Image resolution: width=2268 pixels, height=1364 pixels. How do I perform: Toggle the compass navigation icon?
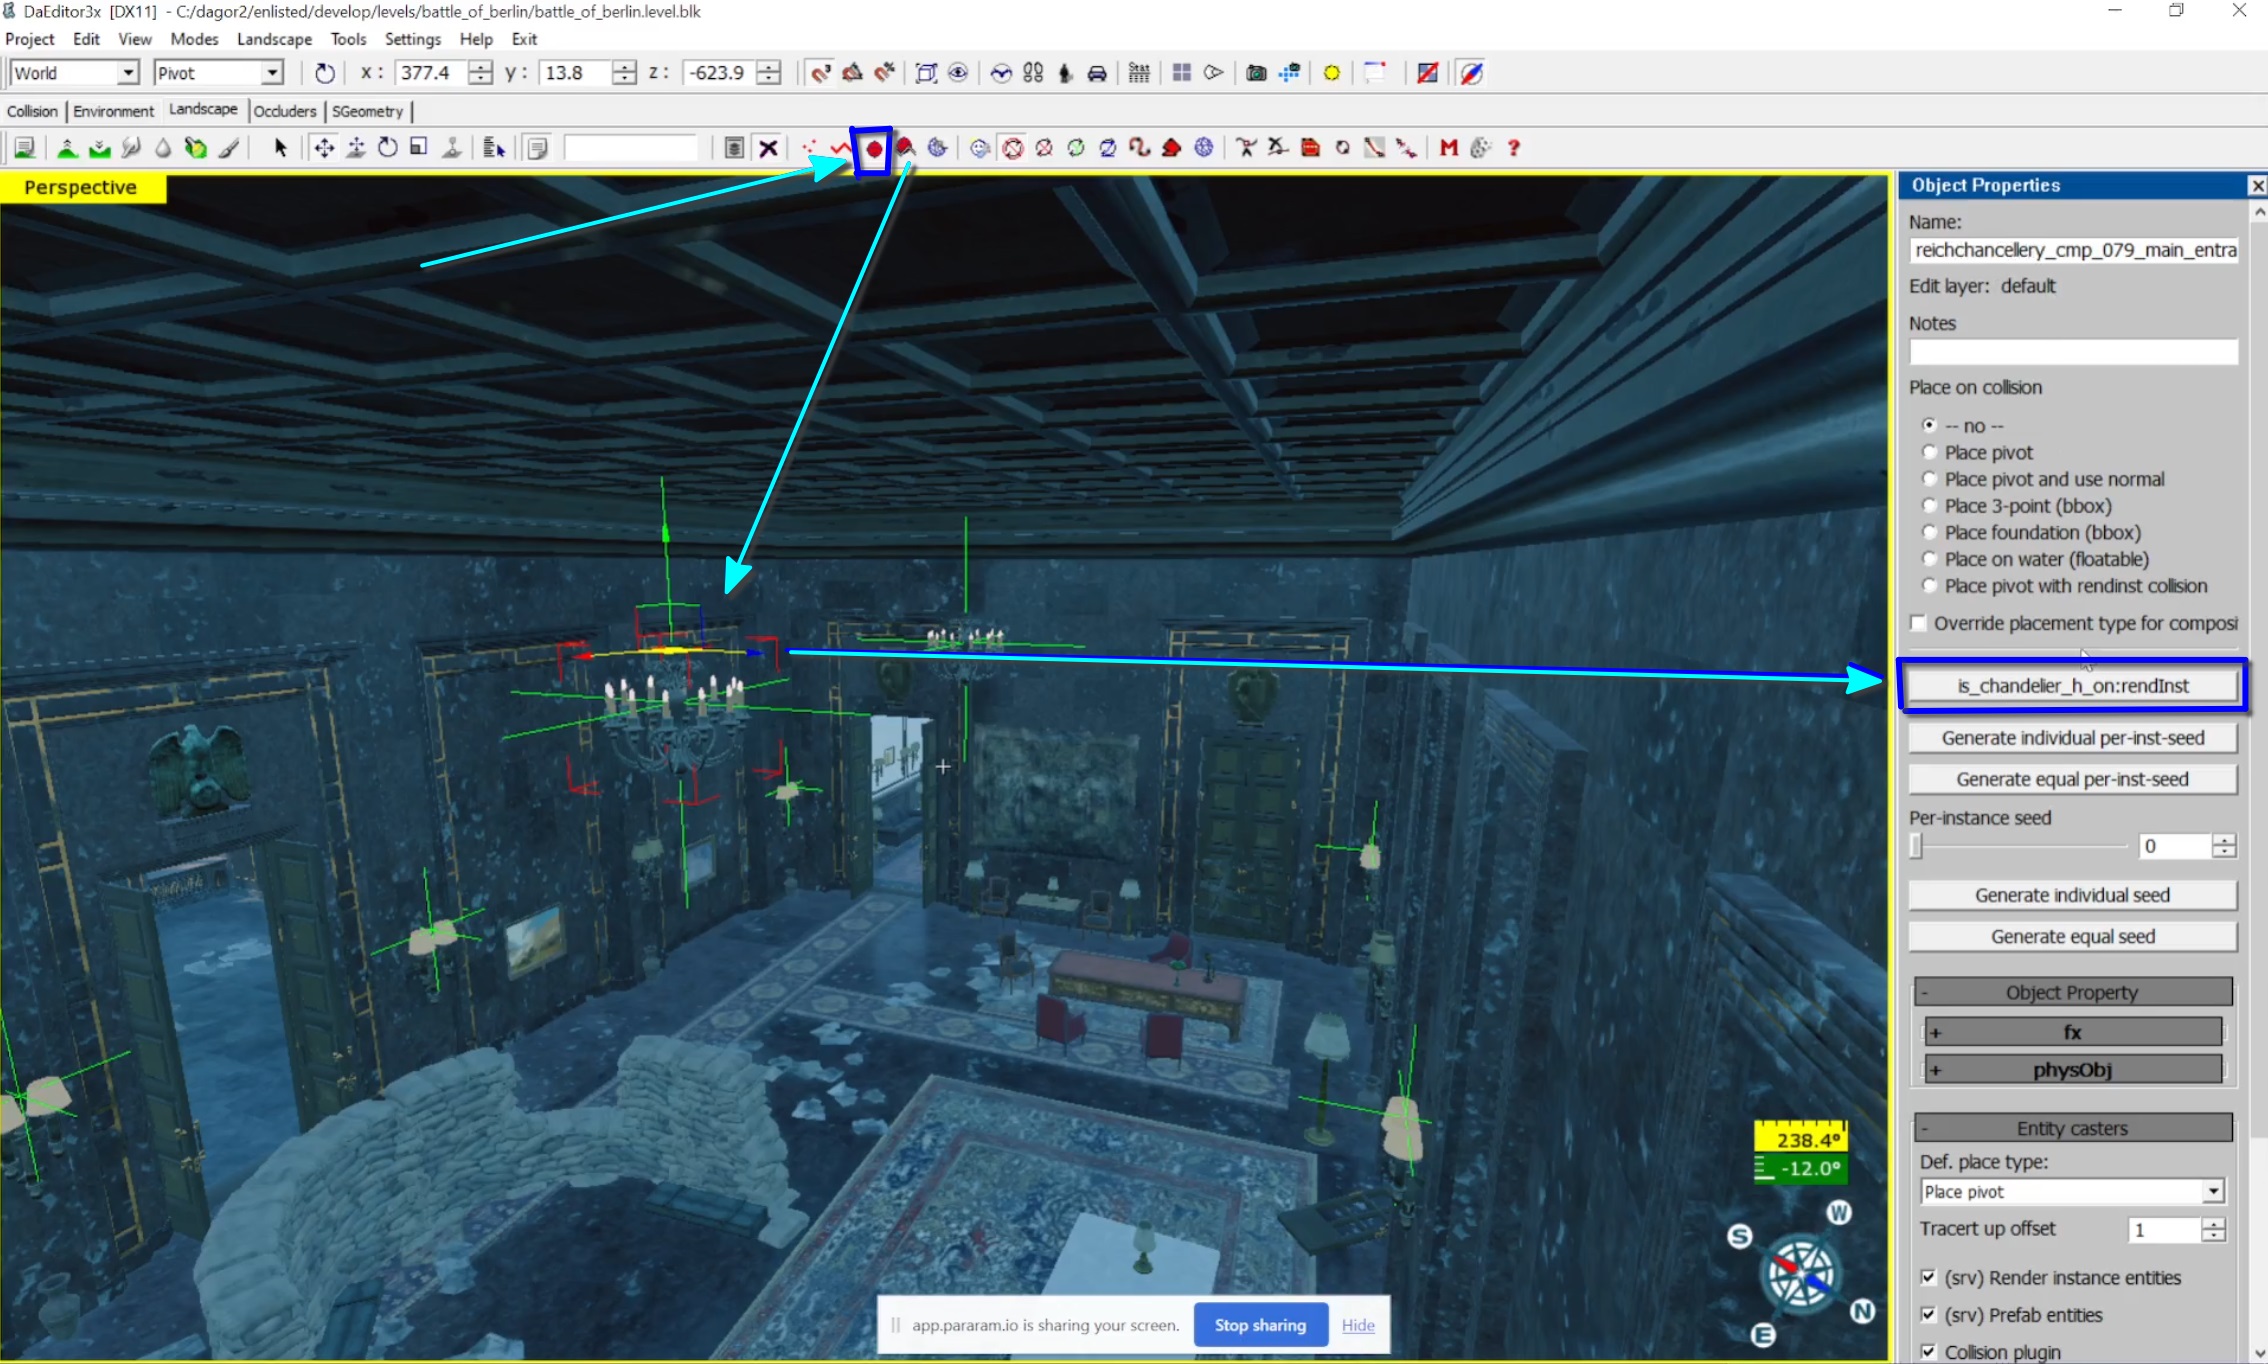click(x=1471, y=73)
